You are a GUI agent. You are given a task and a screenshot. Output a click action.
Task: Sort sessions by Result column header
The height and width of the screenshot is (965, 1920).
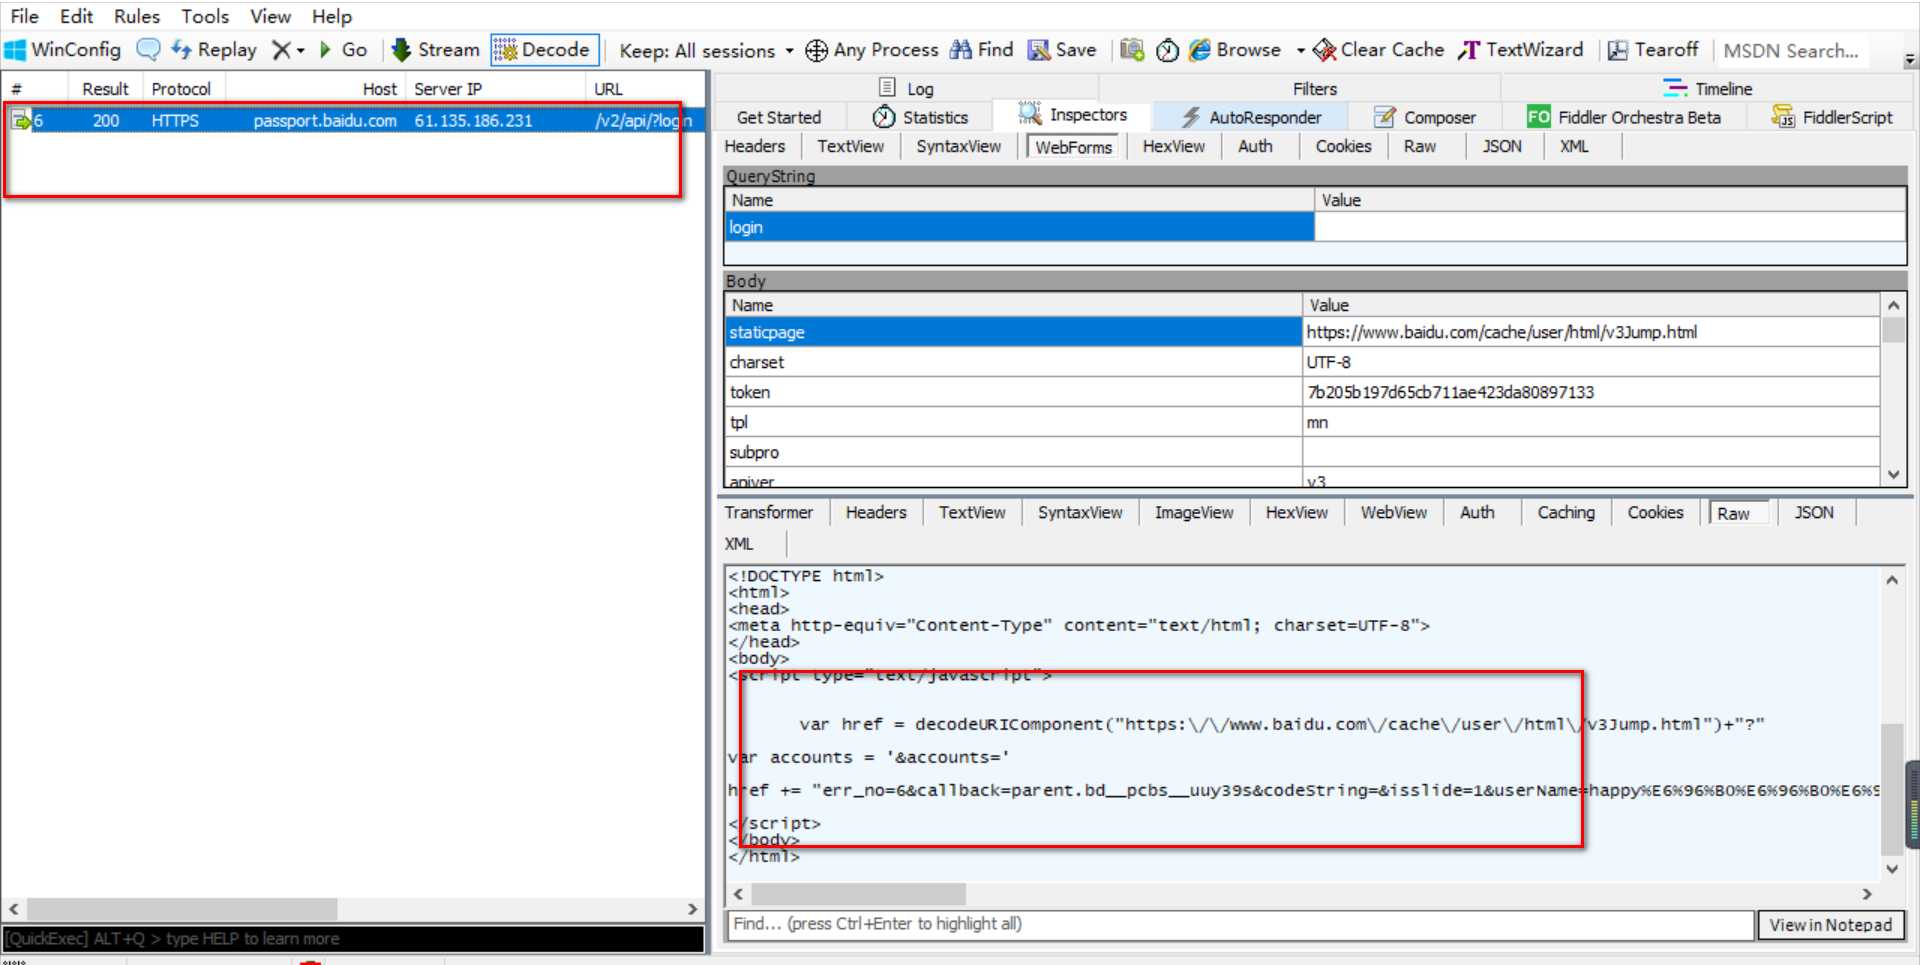point(105,88)
